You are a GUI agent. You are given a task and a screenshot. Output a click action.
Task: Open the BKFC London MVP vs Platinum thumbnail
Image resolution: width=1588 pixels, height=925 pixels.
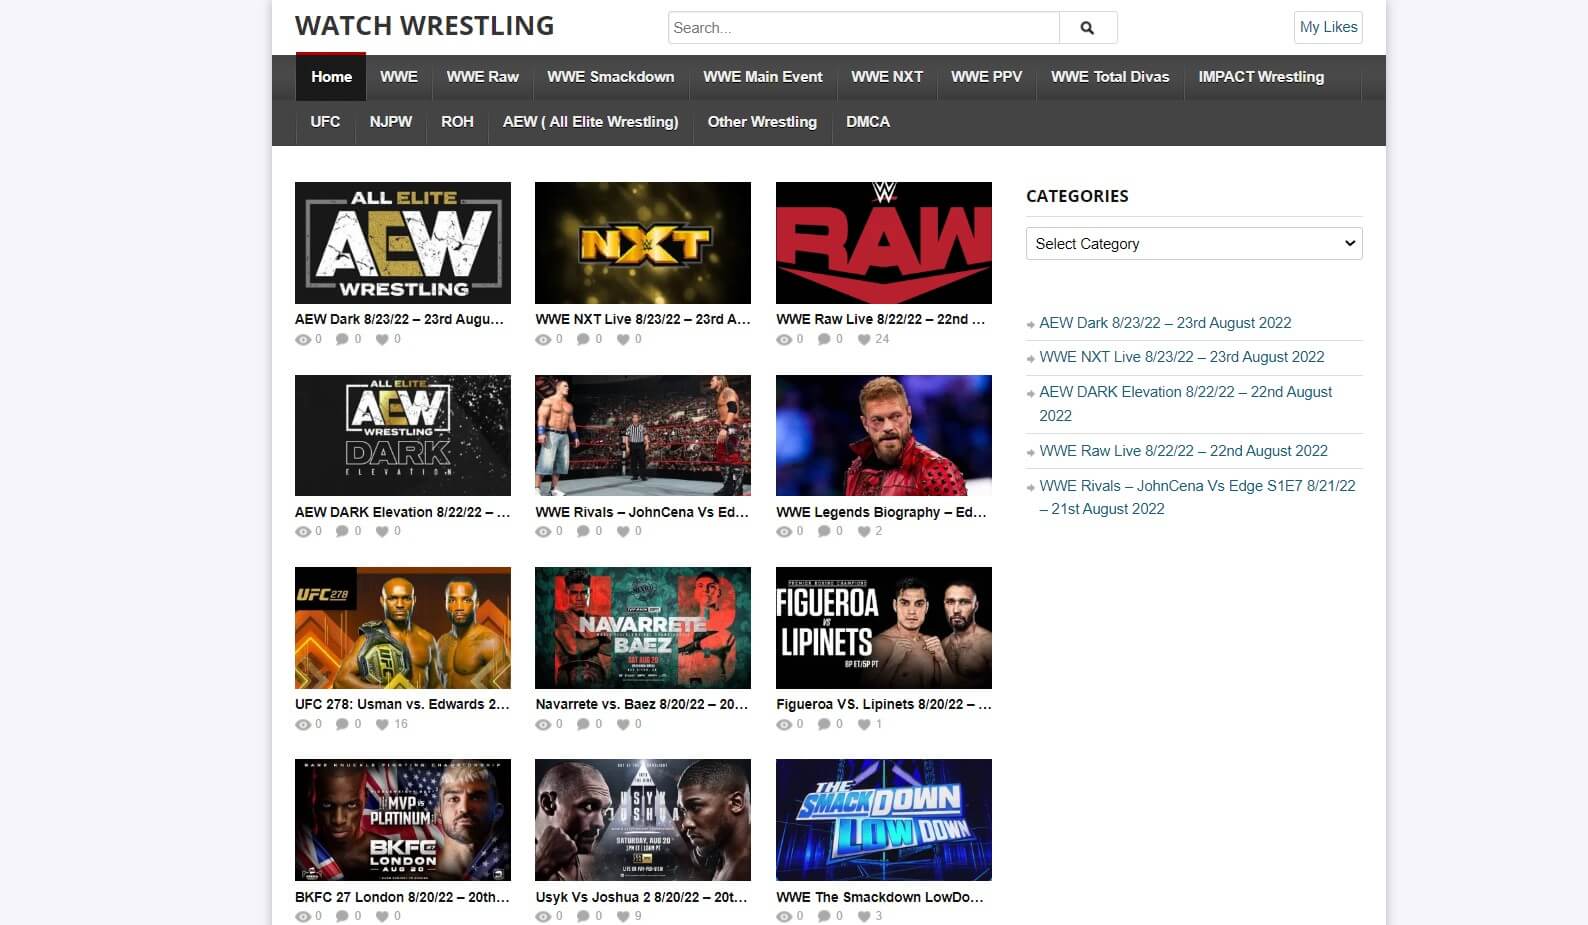click(403, 820)
